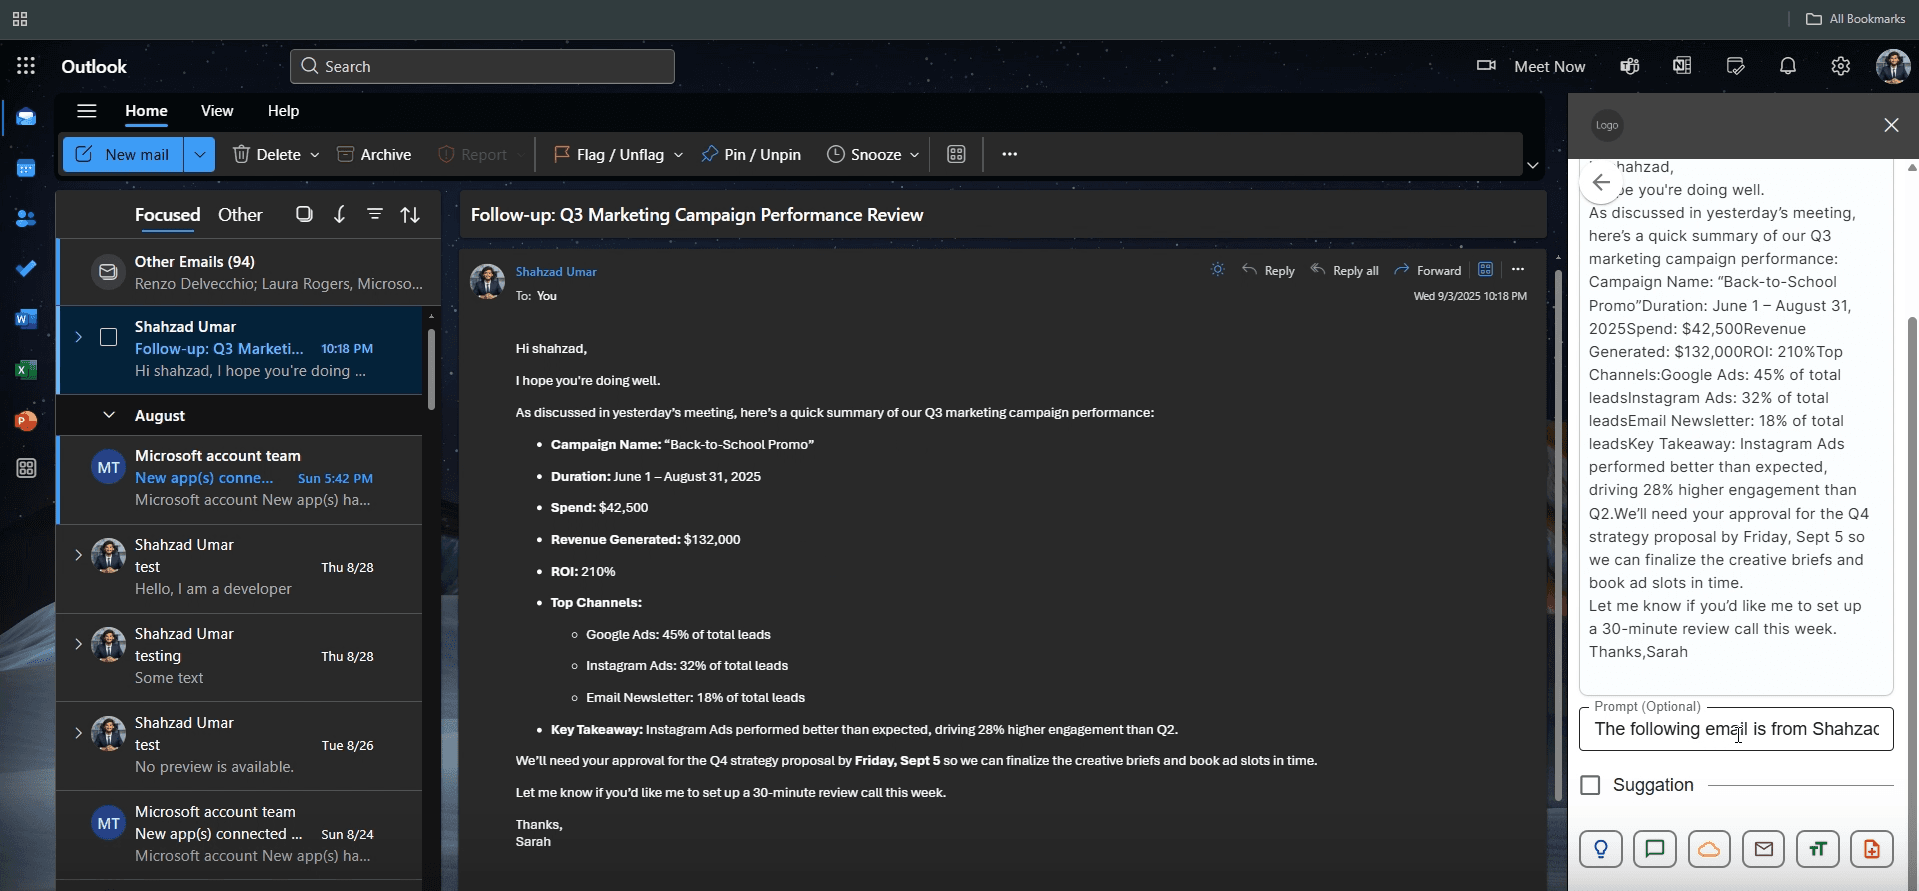Screen dimensions: 1919x891
Task: Click the lightbulb icon in add-in panel
Action: (x=1601, y=850)
